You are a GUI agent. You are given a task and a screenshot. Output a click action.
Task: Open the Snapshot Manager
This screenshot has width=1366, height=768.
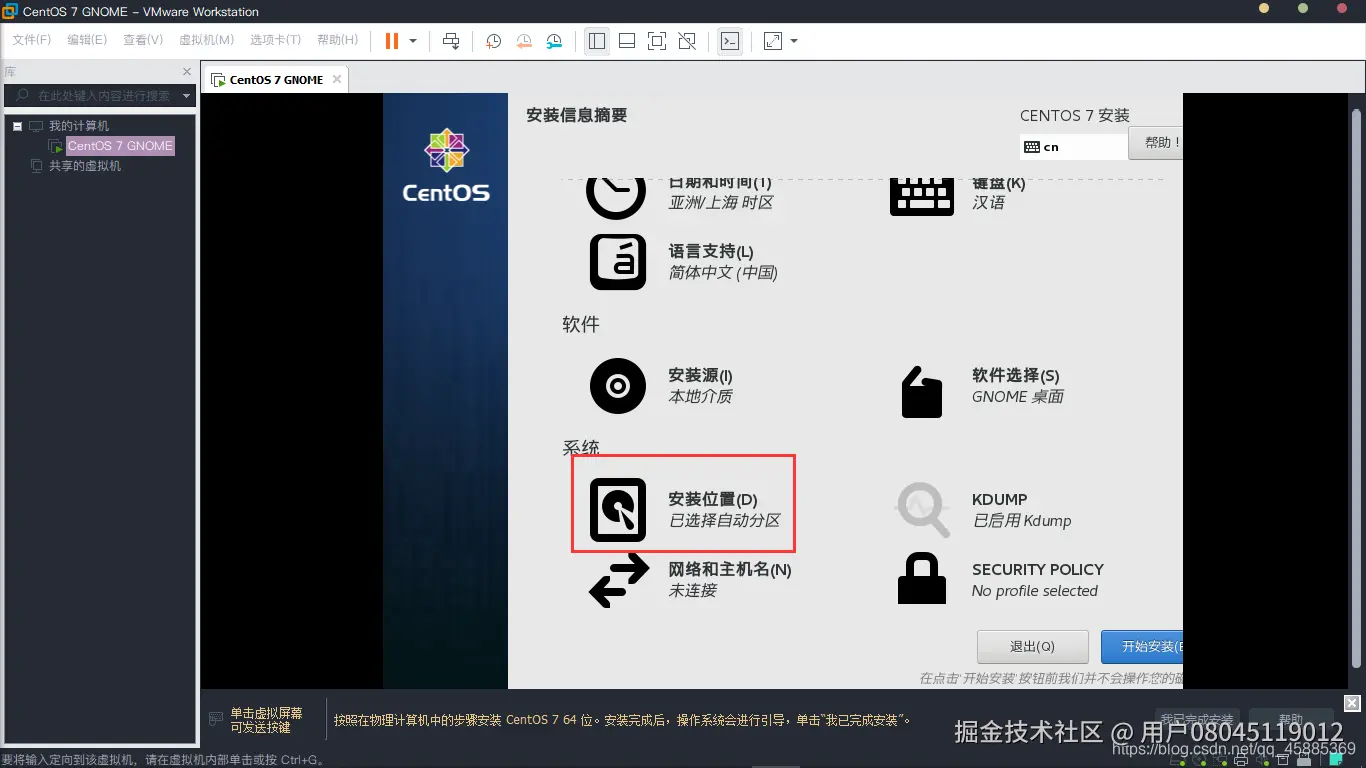pyautogui.click(x=554, y=41)
